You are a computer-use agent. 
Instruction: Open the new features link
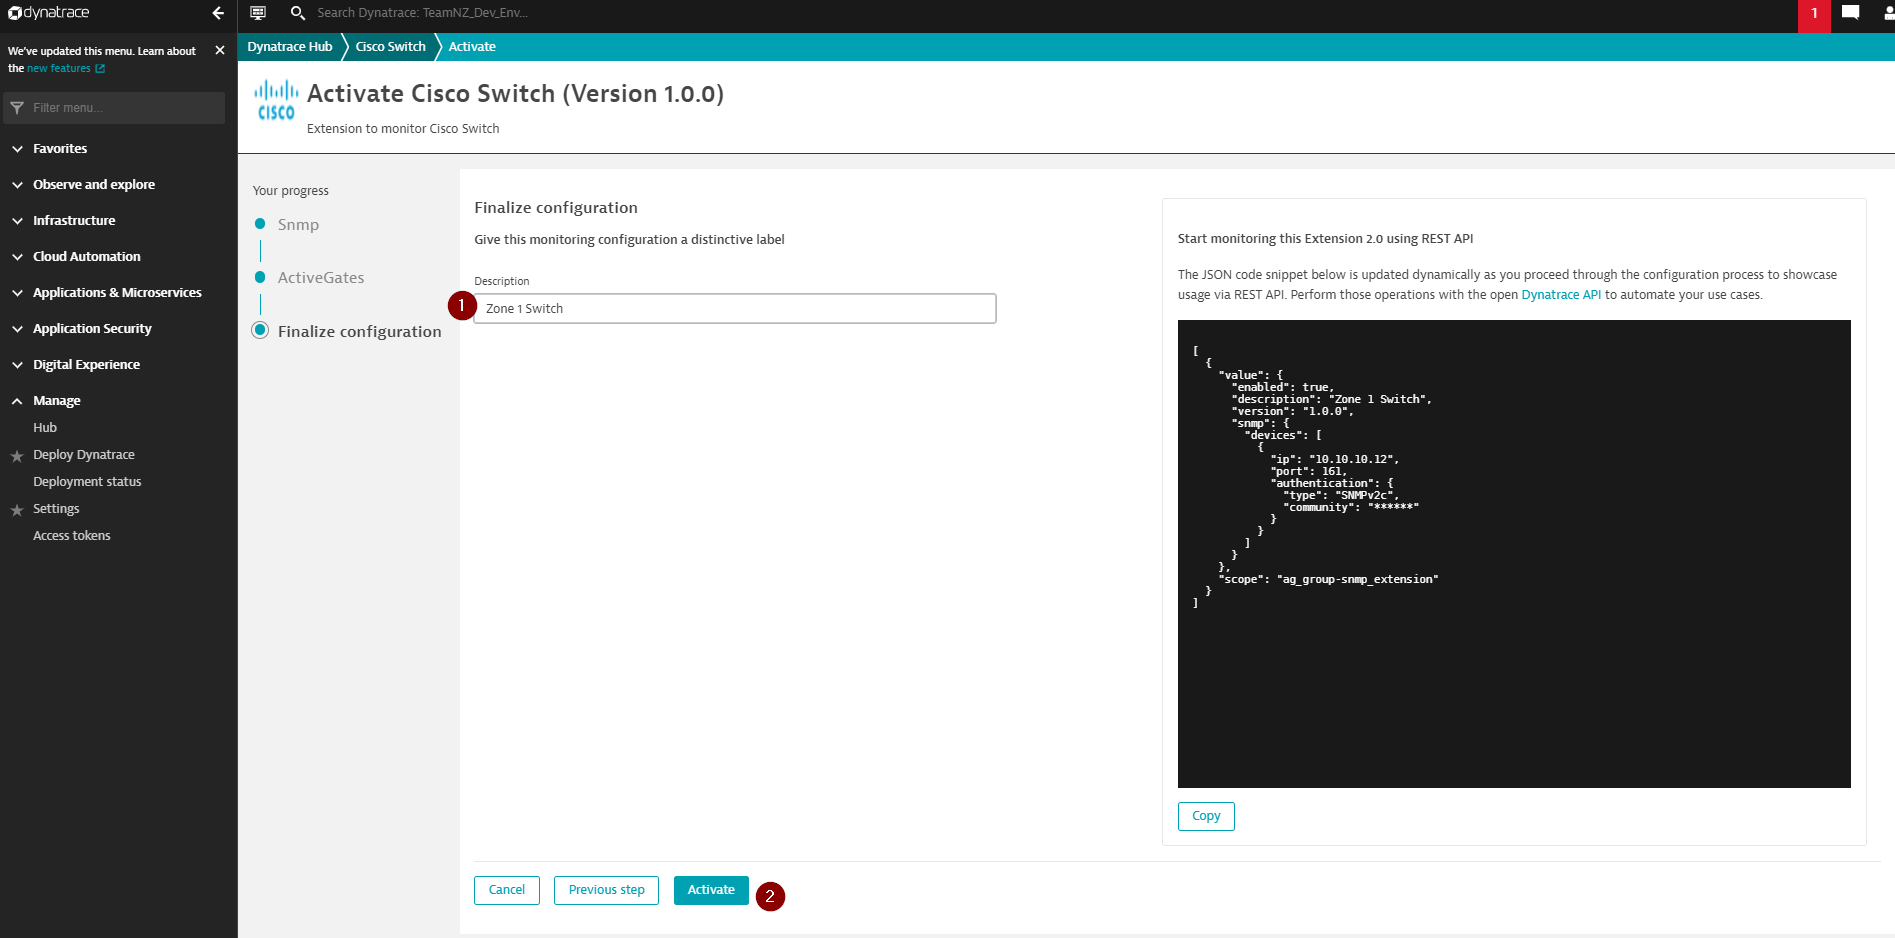[x=65, y=68]
